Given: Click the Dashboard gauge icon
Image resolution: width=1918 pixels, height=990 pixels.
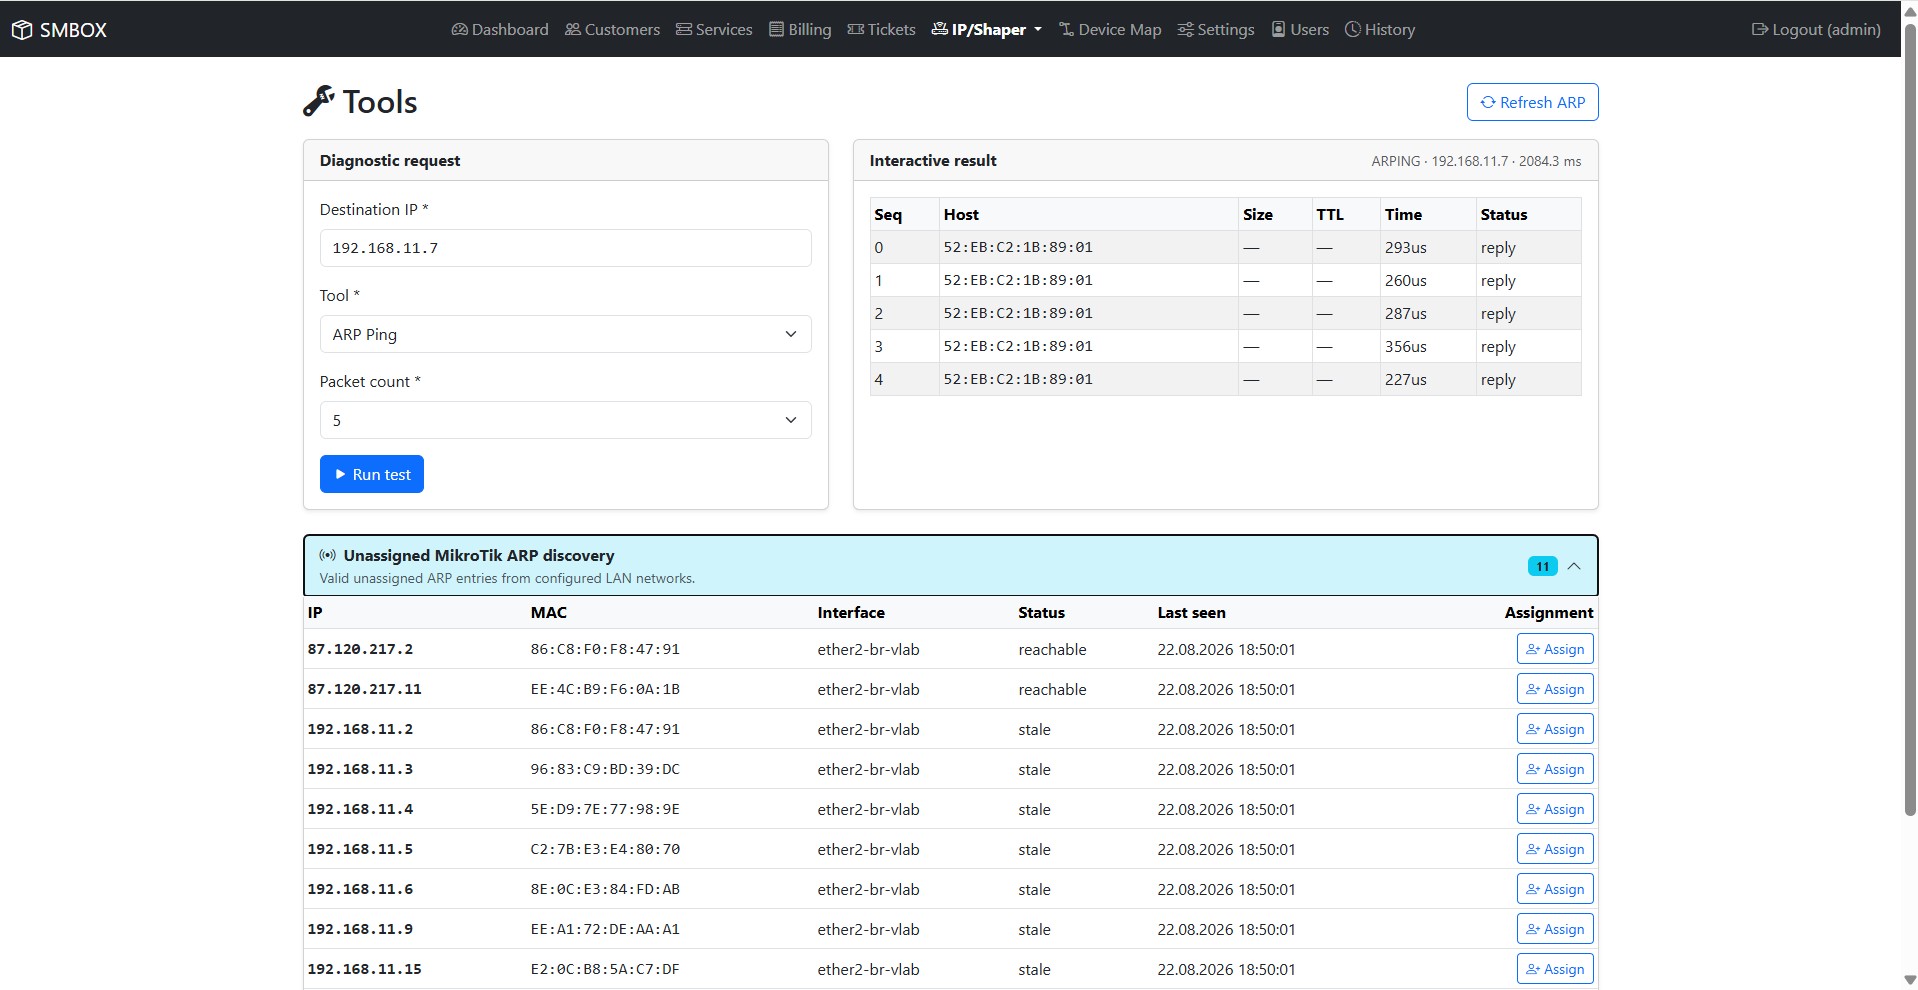Looking at the screenshot, I should point(460,30).
